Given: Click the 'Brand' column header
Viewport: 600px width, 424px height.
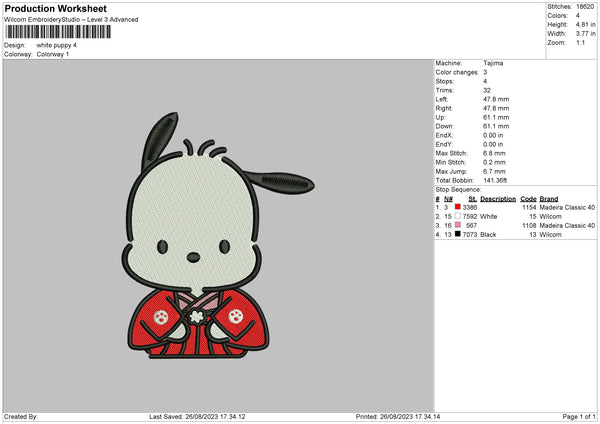Looking at the screenshot, I should point(549,199).
